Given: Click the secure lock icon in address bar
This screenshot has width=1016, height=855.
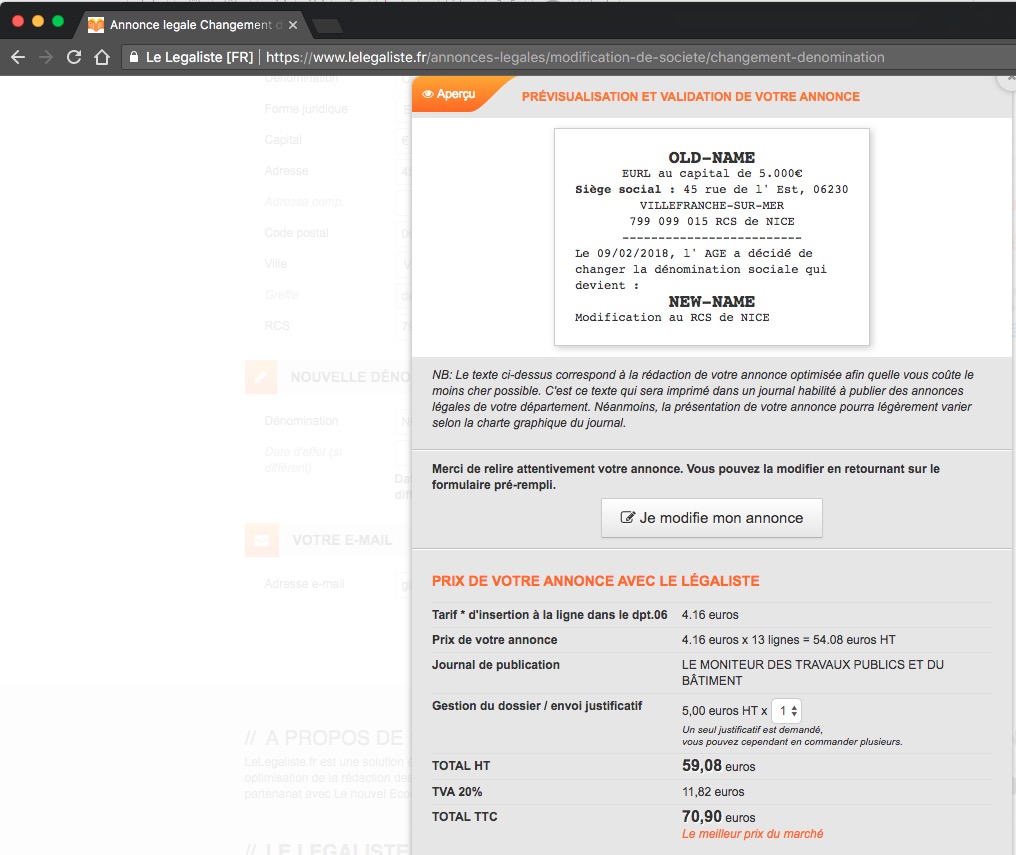Looking at the screenshot, I should coord(133,57).
